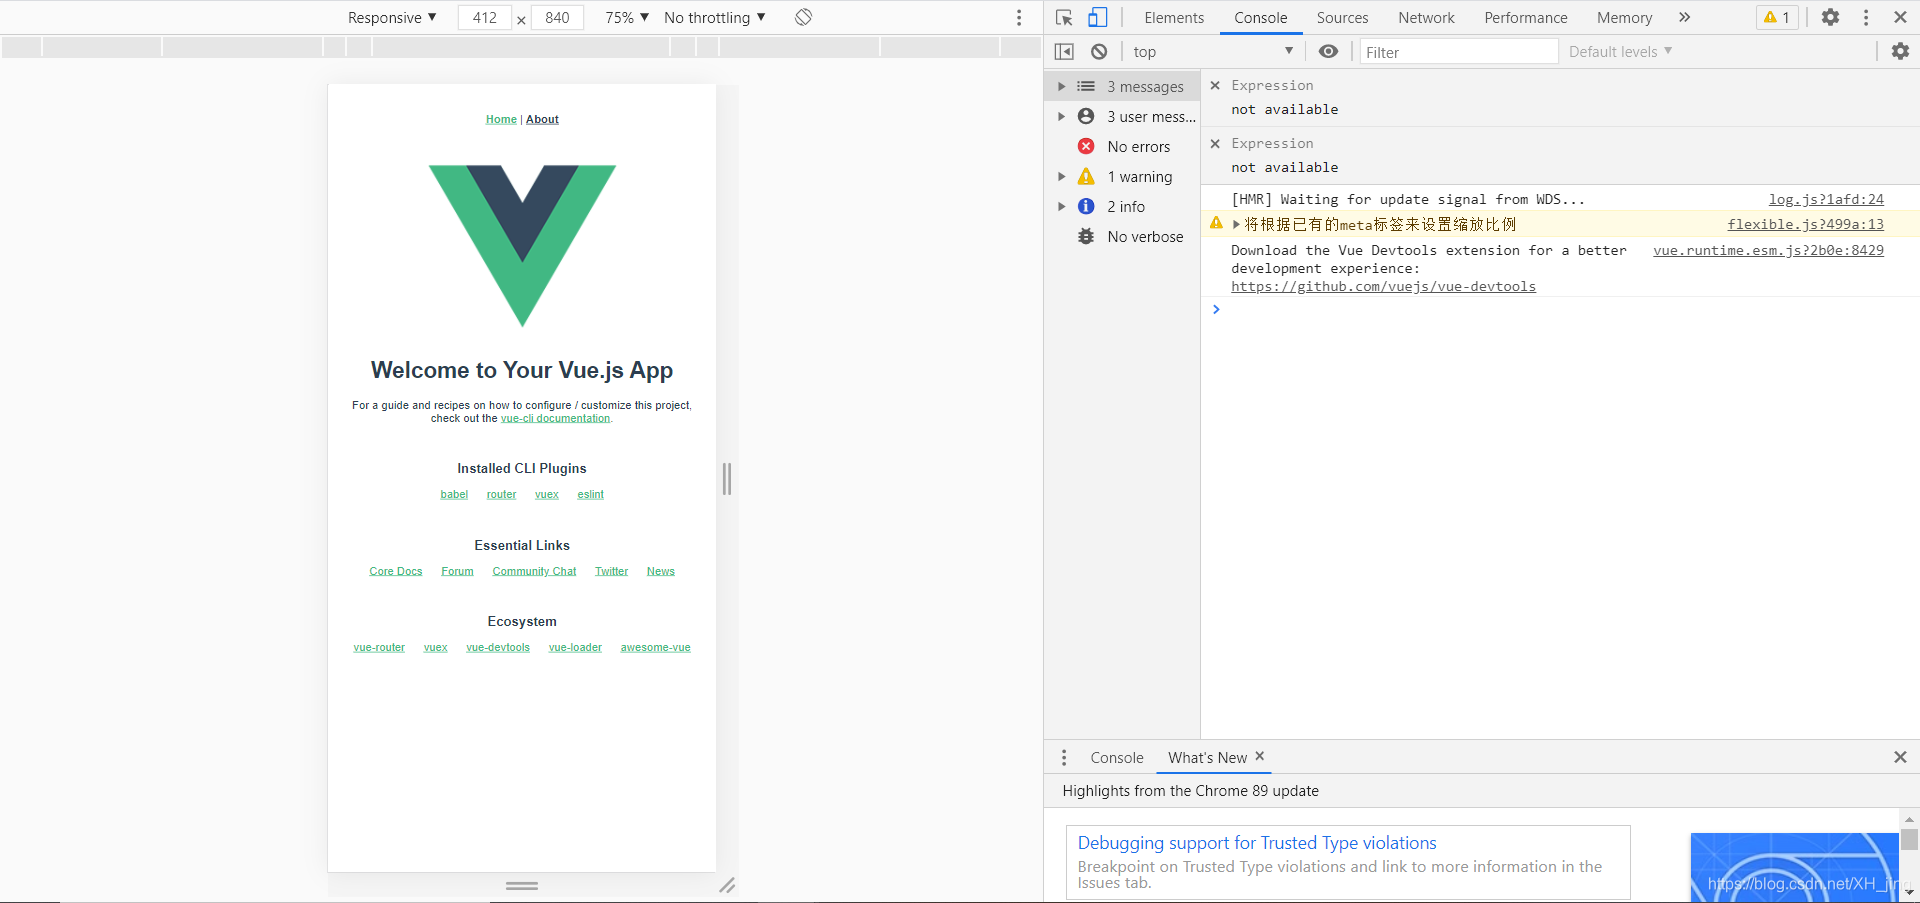Open the flexible.js?499a:13 source link

click(x=1805, y=225)
